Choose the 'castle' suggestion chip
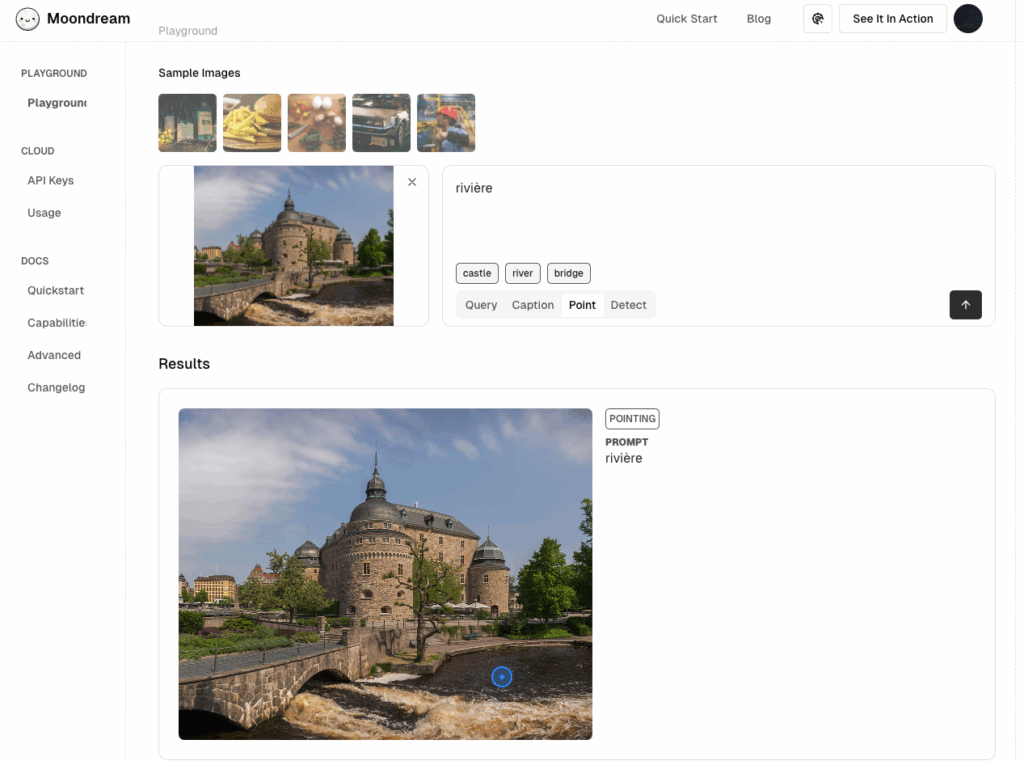This screenshot has height=761, width=1024. pyautogui.click(x=477, y=273)
